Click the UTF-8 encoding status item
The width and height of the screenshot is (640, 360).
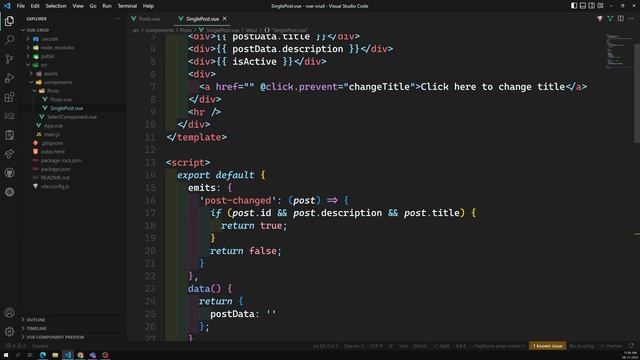376,346
